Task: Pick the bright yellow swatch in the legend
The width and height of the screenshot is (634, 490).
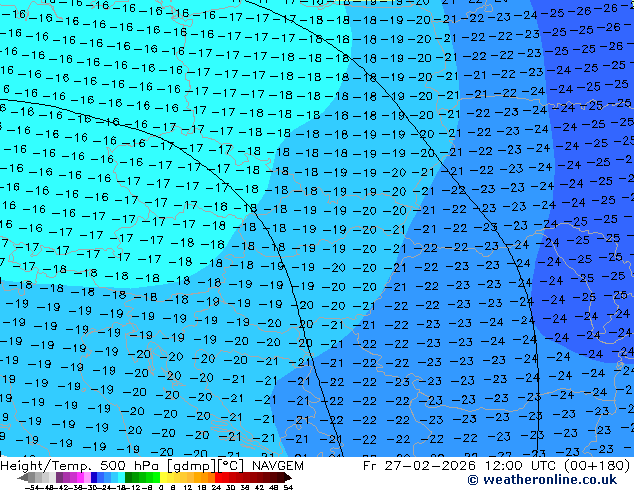Action: [163, 477]
